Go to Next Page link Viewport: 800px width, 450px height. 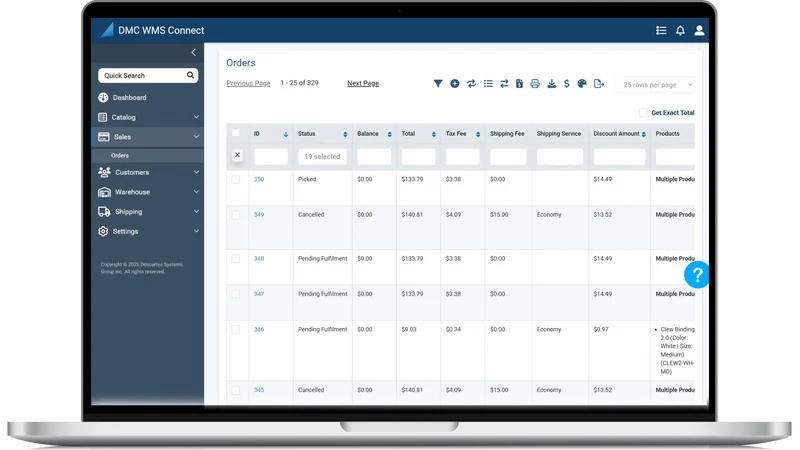tap(363, 83)
